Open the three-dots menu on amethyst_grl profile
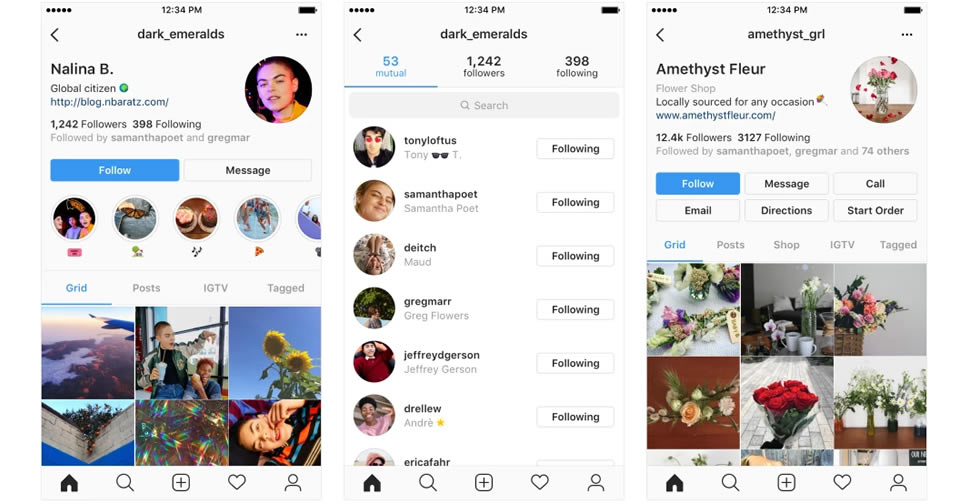Screen dimensions: 968x504 pos(906,35)
